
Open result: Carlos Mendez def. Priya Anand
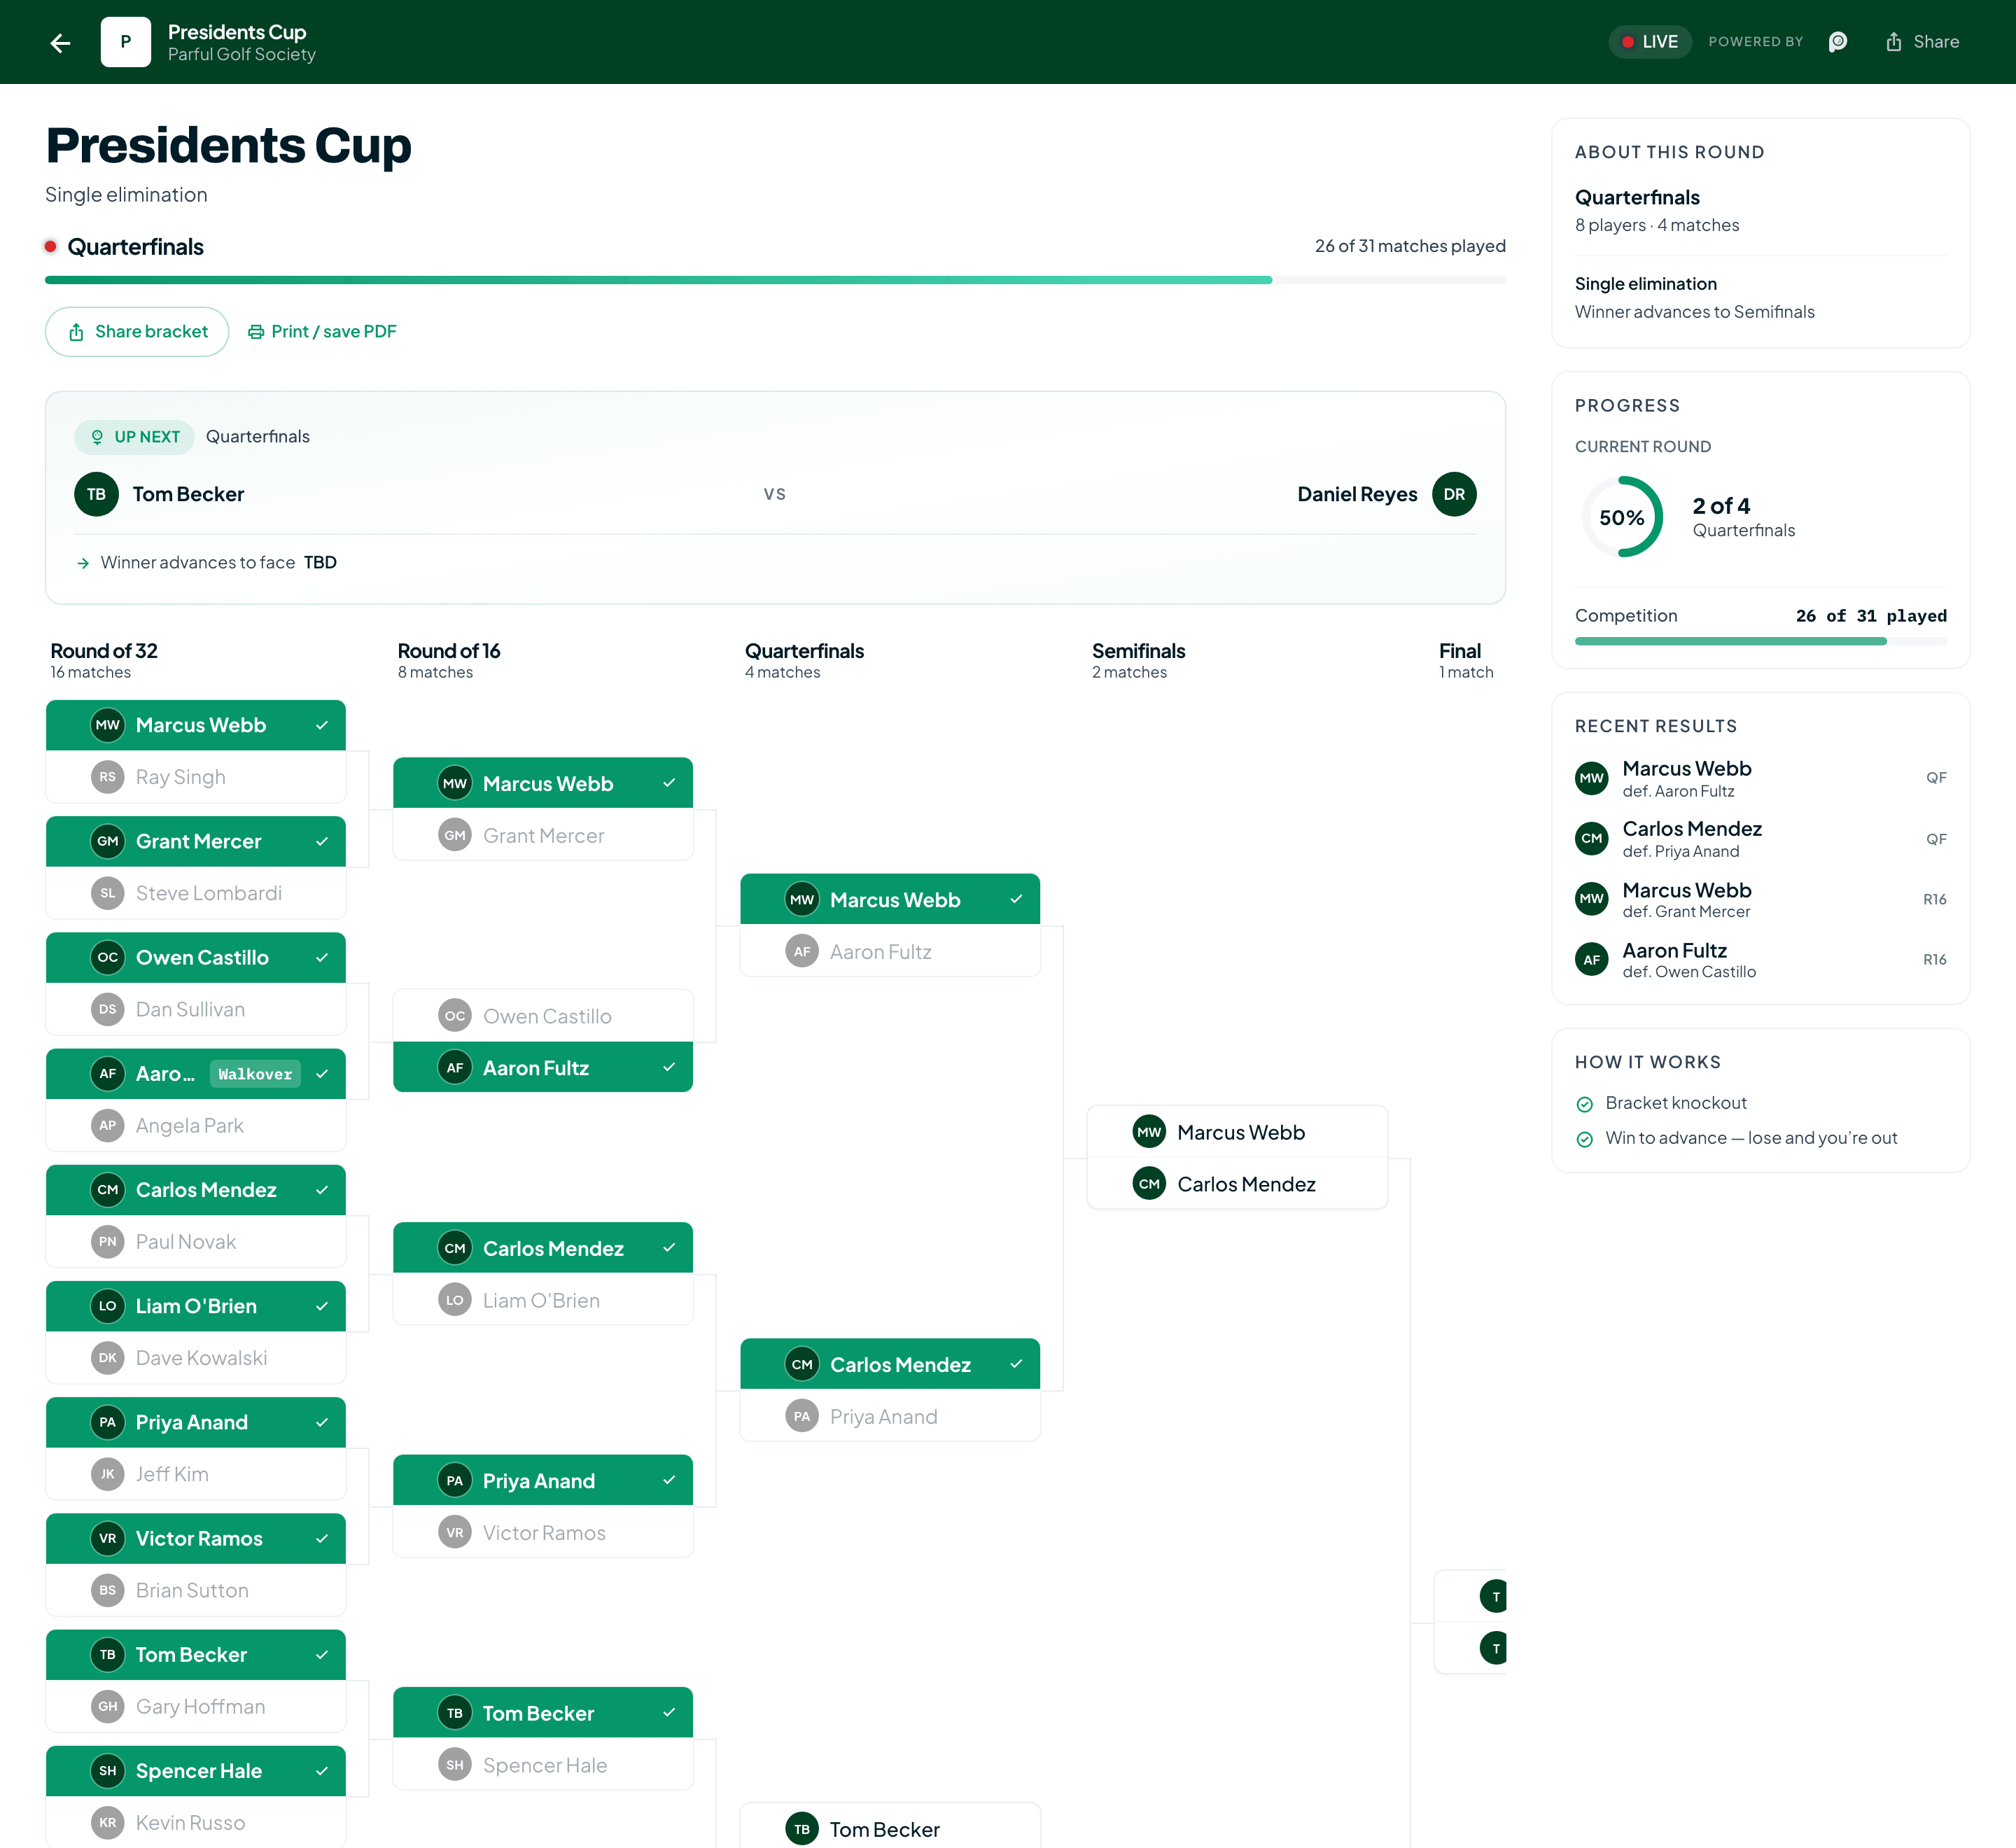point(1761,839)
